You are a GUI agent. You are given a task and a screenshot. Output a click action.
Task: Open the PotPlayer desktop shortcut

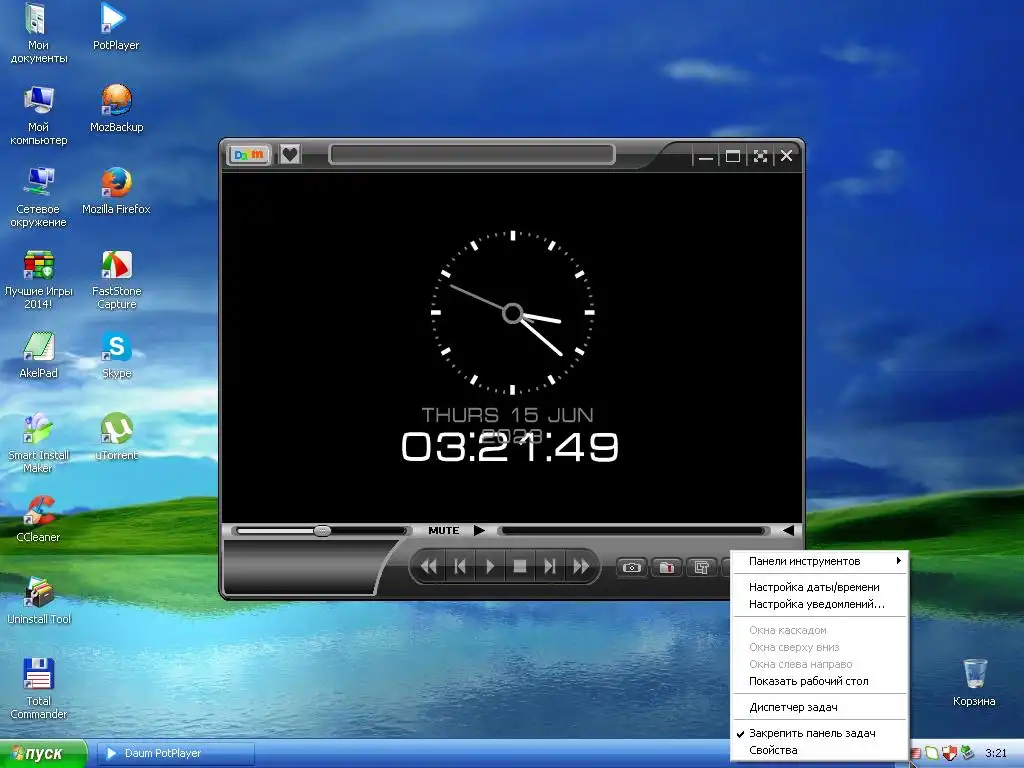[115, 26]
